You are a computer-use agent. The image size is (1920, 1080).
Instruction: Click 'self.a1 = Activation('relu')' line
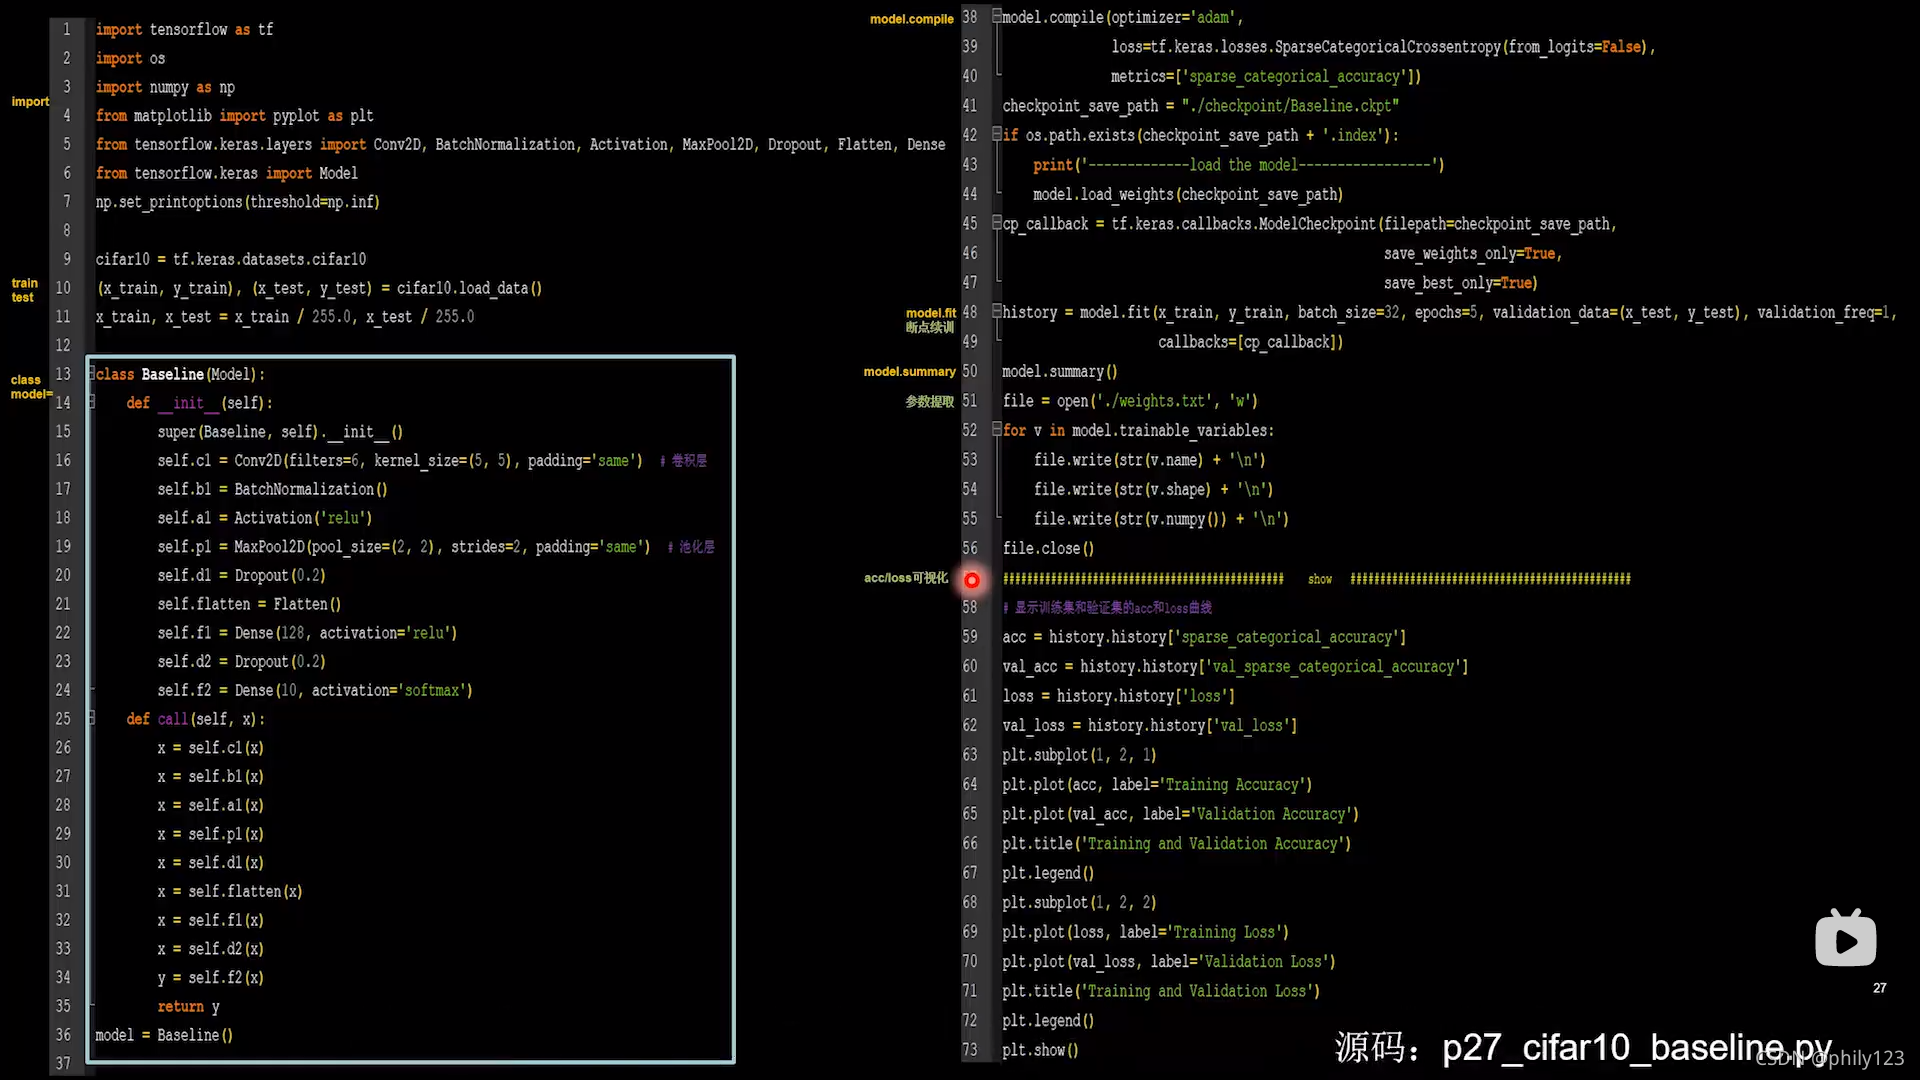pyautogui.click(x=264, y=518)
